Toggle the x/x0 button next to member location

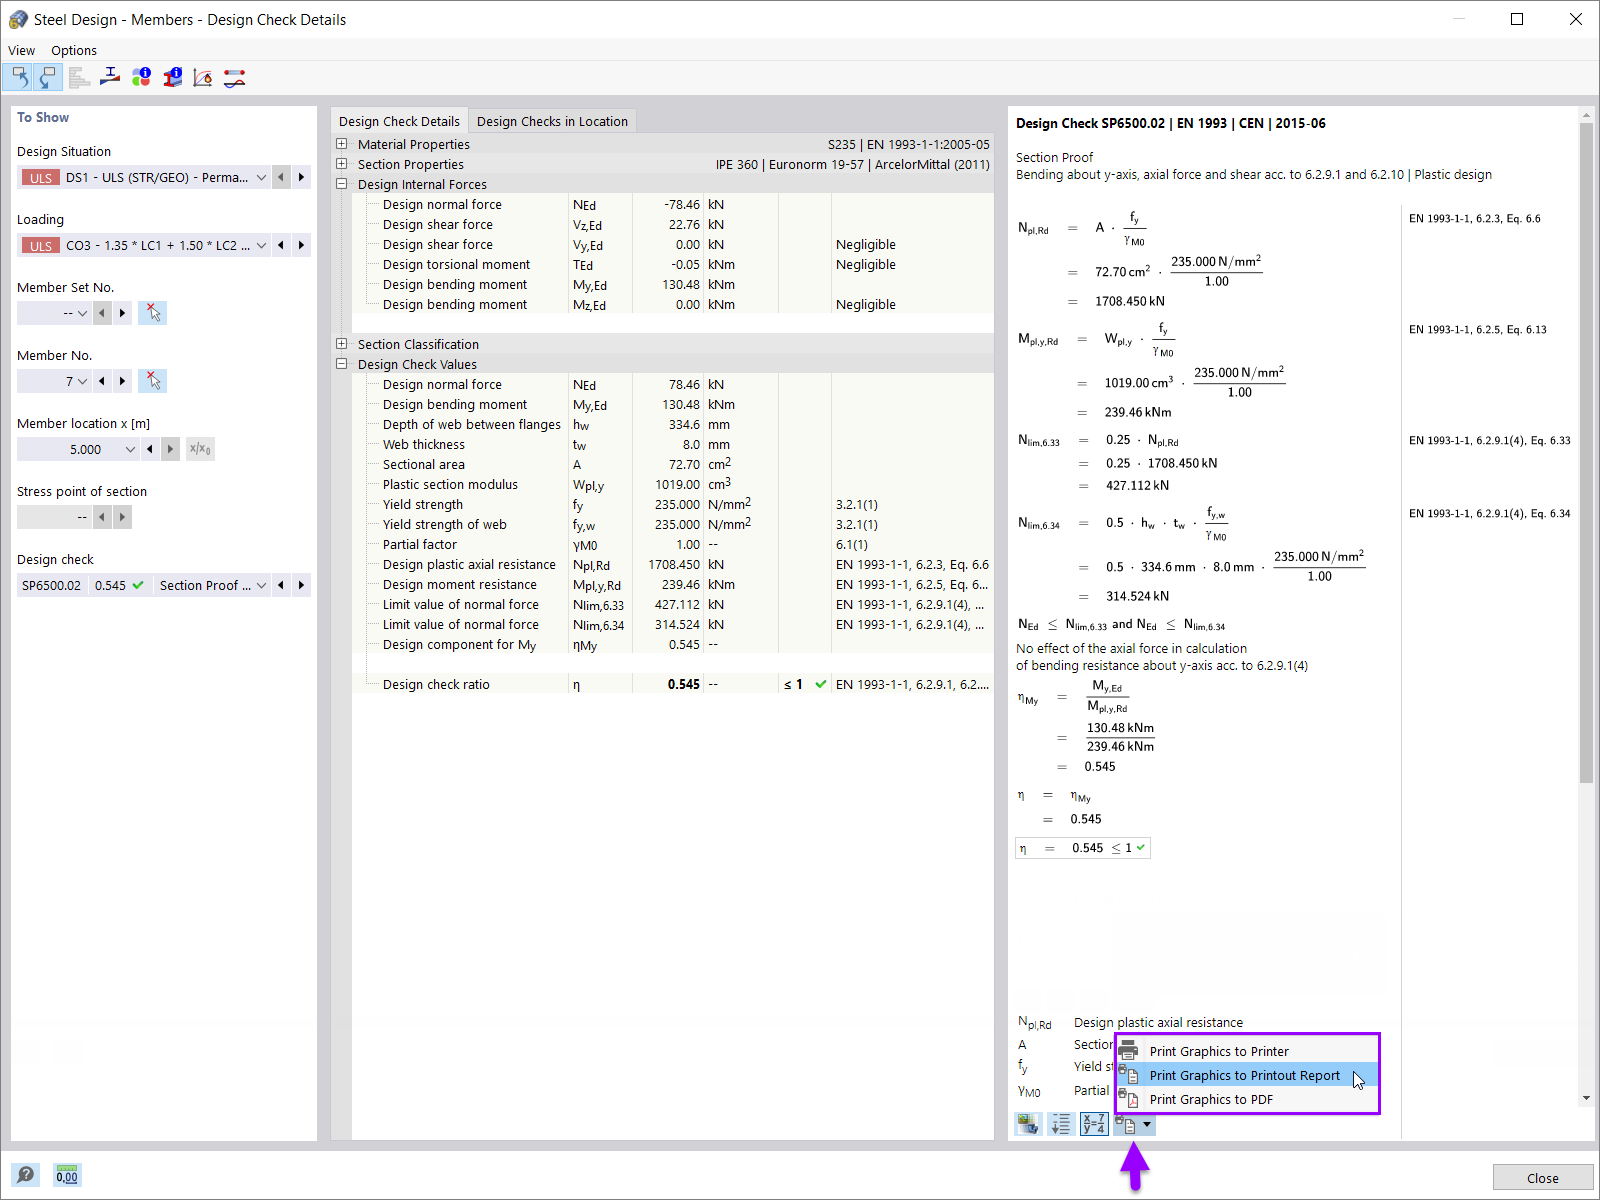[199, 448]
